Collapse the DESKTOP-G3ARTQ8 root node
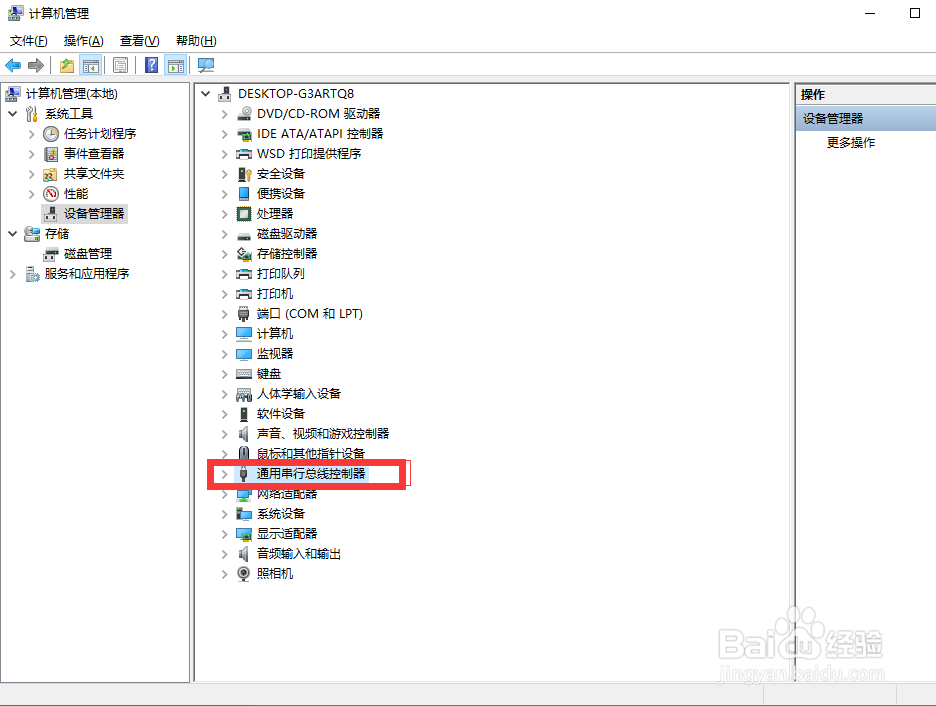The width and height of the screenshot is (936, 706). pyautogui.click(x=206, y=94)
